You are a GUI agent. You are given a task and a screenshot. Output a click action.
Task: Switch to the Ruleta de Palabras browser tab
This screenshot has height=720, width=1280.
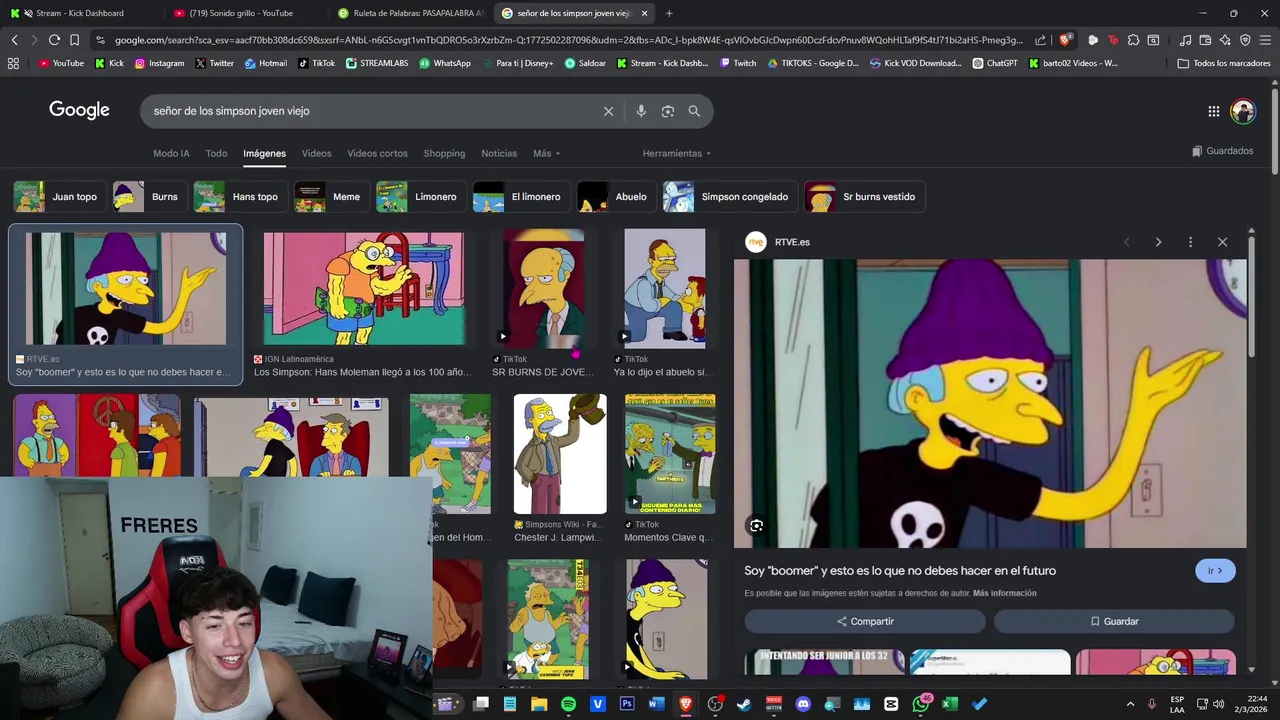(410, 13)
